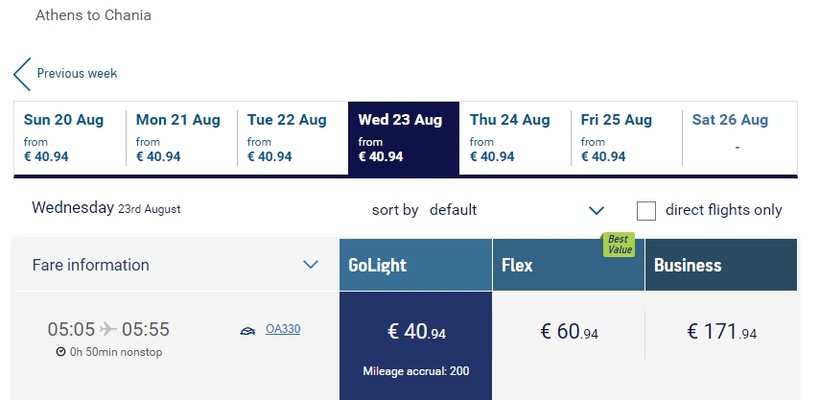Click the Previous week arrow icon
This screenshot has height=400, width=820.
point(22,74)
